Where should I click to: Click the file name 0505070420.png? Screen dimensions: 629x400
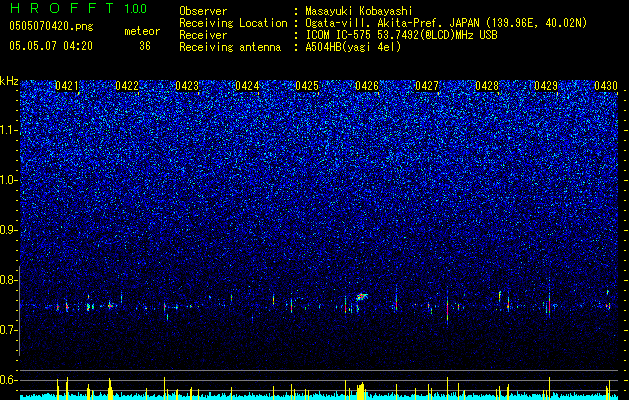(x=51, y=27)
